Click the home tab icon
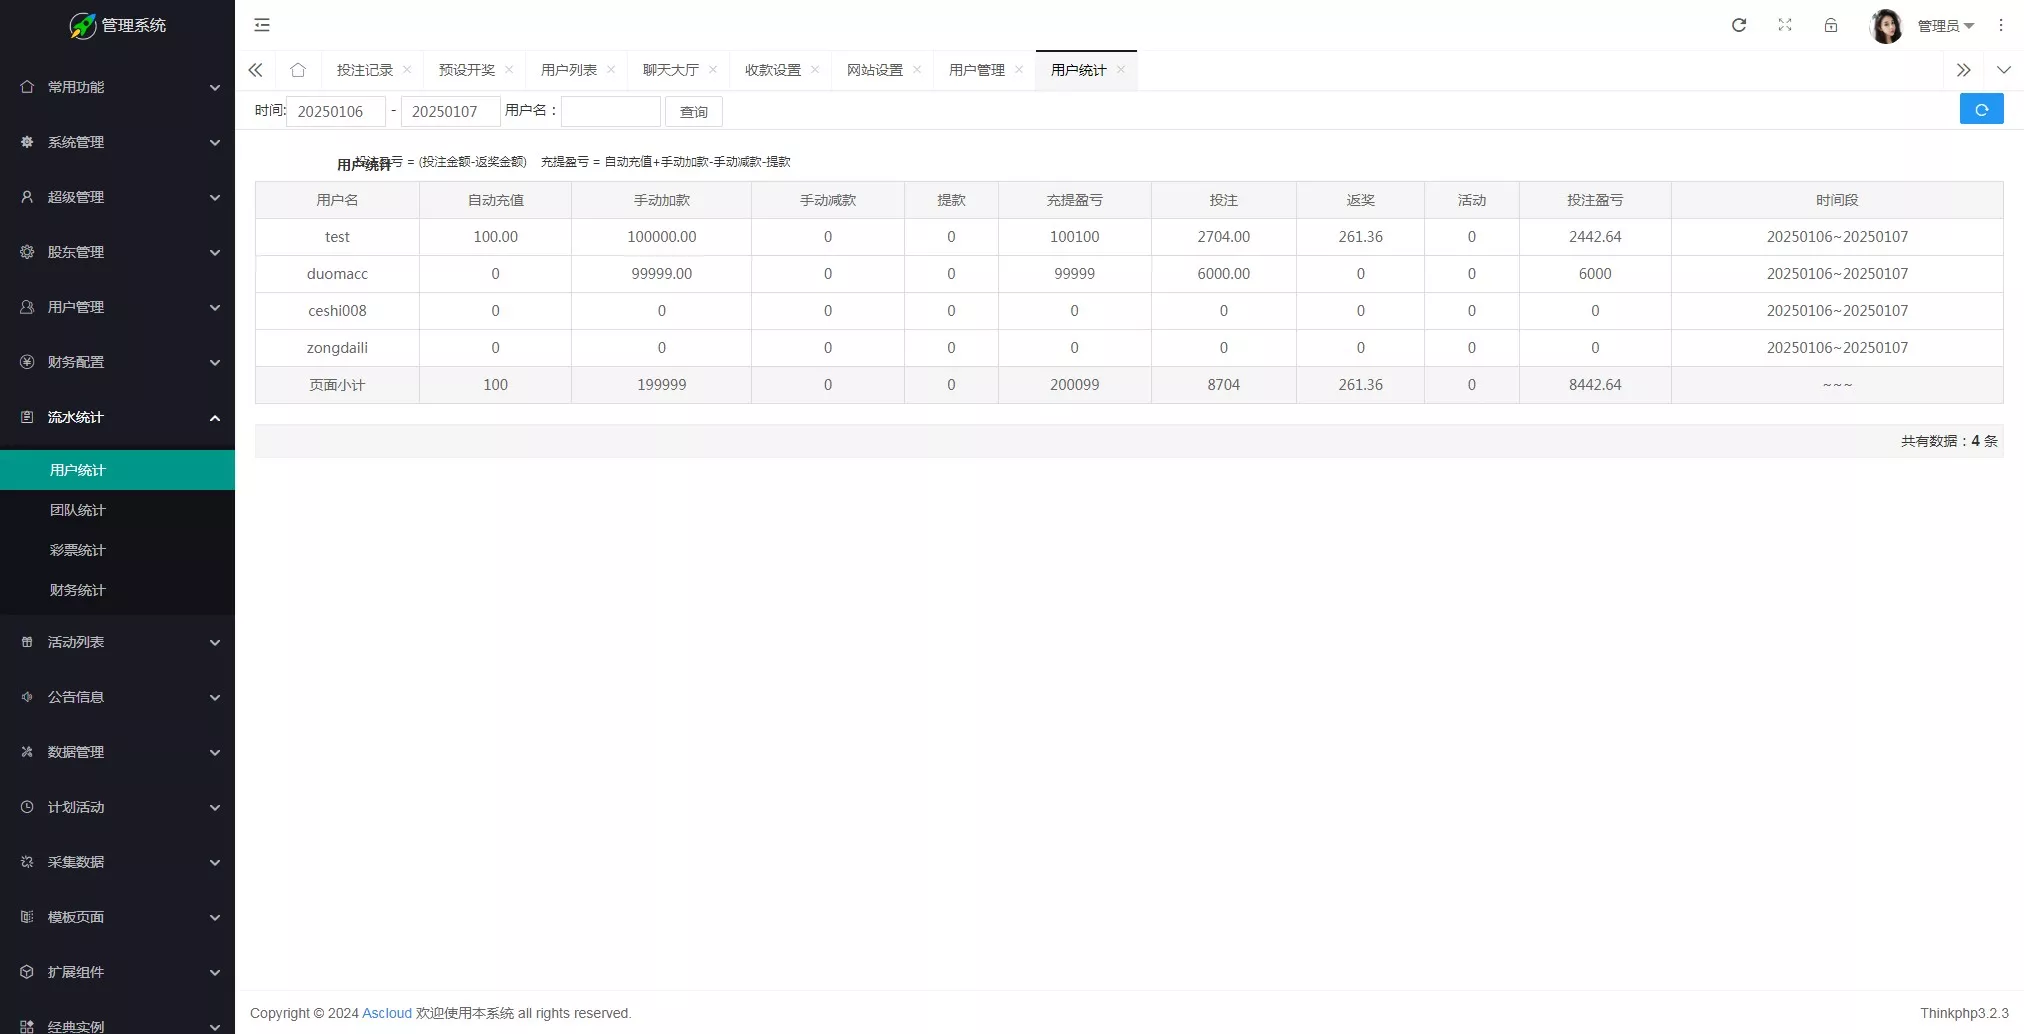Screen dimensions: 2024x1034 click(298, 70)
